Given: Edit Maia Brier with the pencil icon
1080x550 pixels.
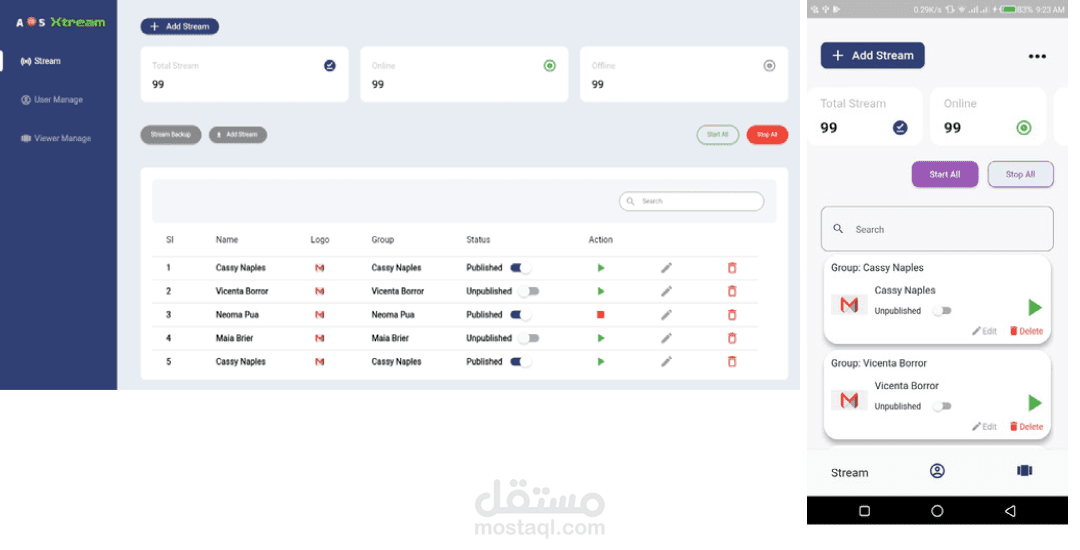Looking at the screenshot, I should click(666, 338).
